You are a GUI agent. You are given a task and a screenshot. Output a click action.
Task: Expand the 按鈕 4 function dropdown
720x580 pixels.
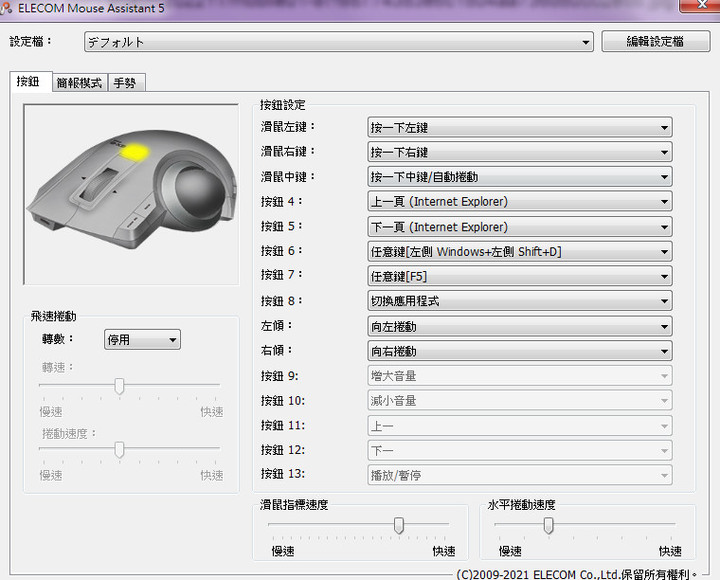coord(520,202)
